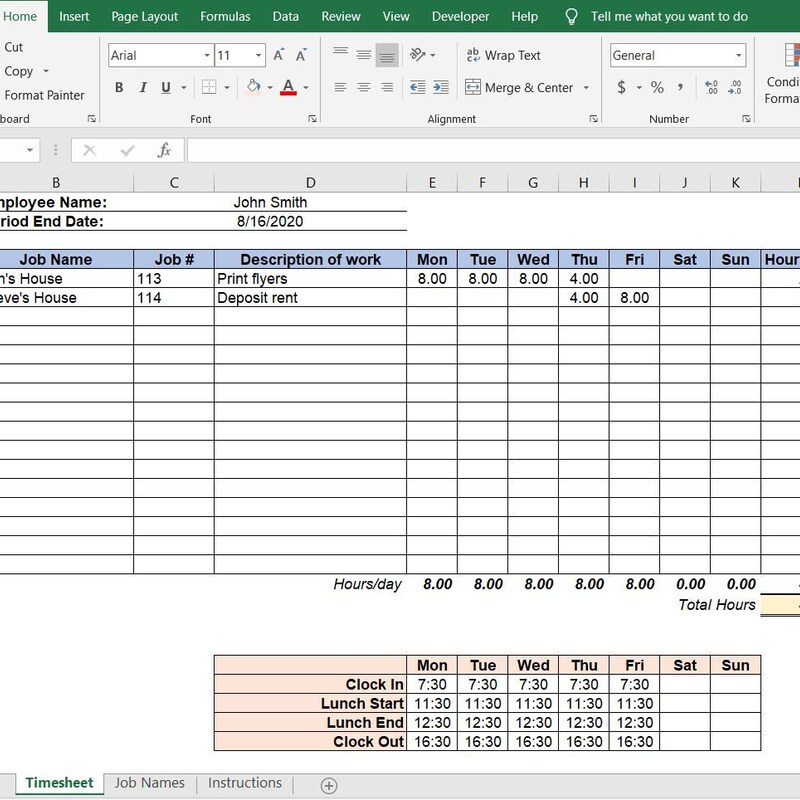Open Font settings dialog launcher
The height and width of the screenshot is (800, 800).
pos(312,119)
